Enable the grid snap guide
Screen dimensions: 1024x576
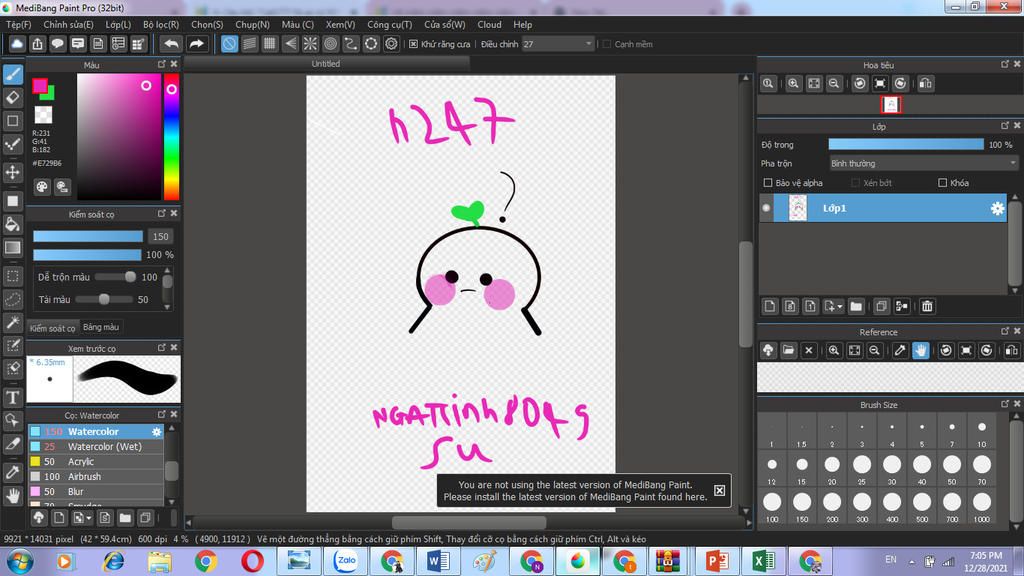click(270, 44)
